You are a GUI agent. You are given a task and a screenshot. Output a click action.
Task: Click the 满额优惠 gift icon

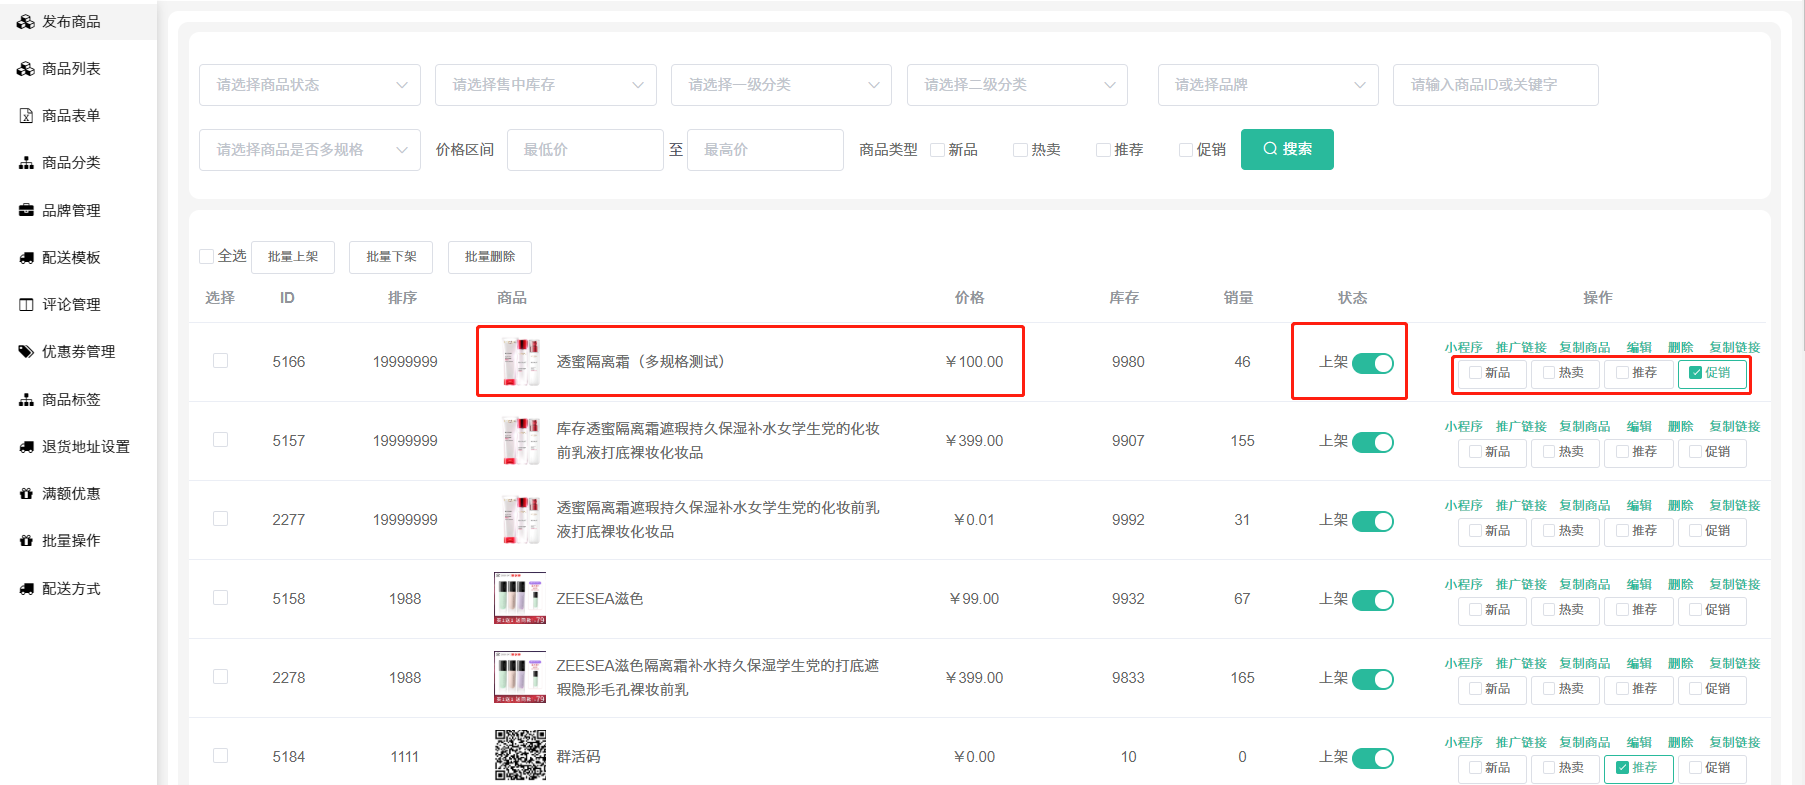coord(26,494)
